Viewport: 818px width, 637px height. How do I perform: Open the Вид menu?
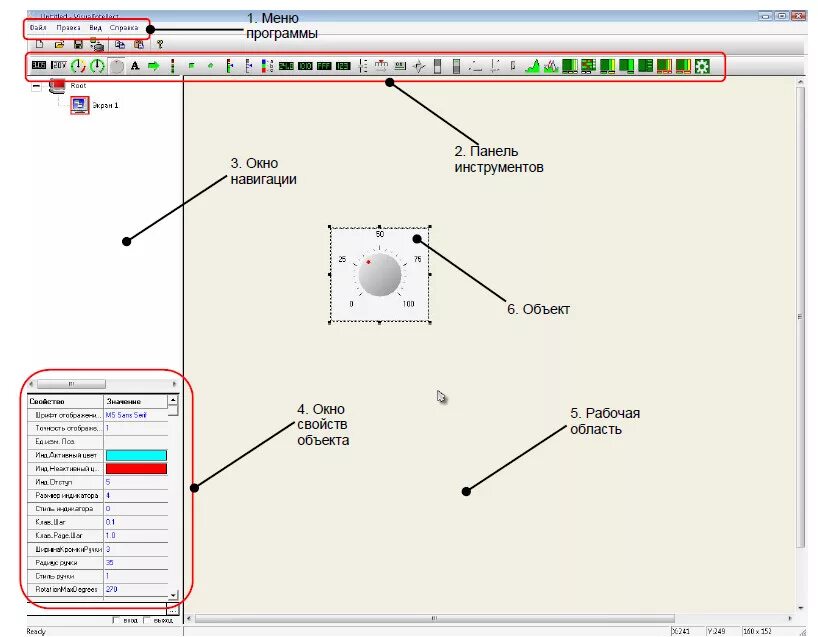click(95, 28)
